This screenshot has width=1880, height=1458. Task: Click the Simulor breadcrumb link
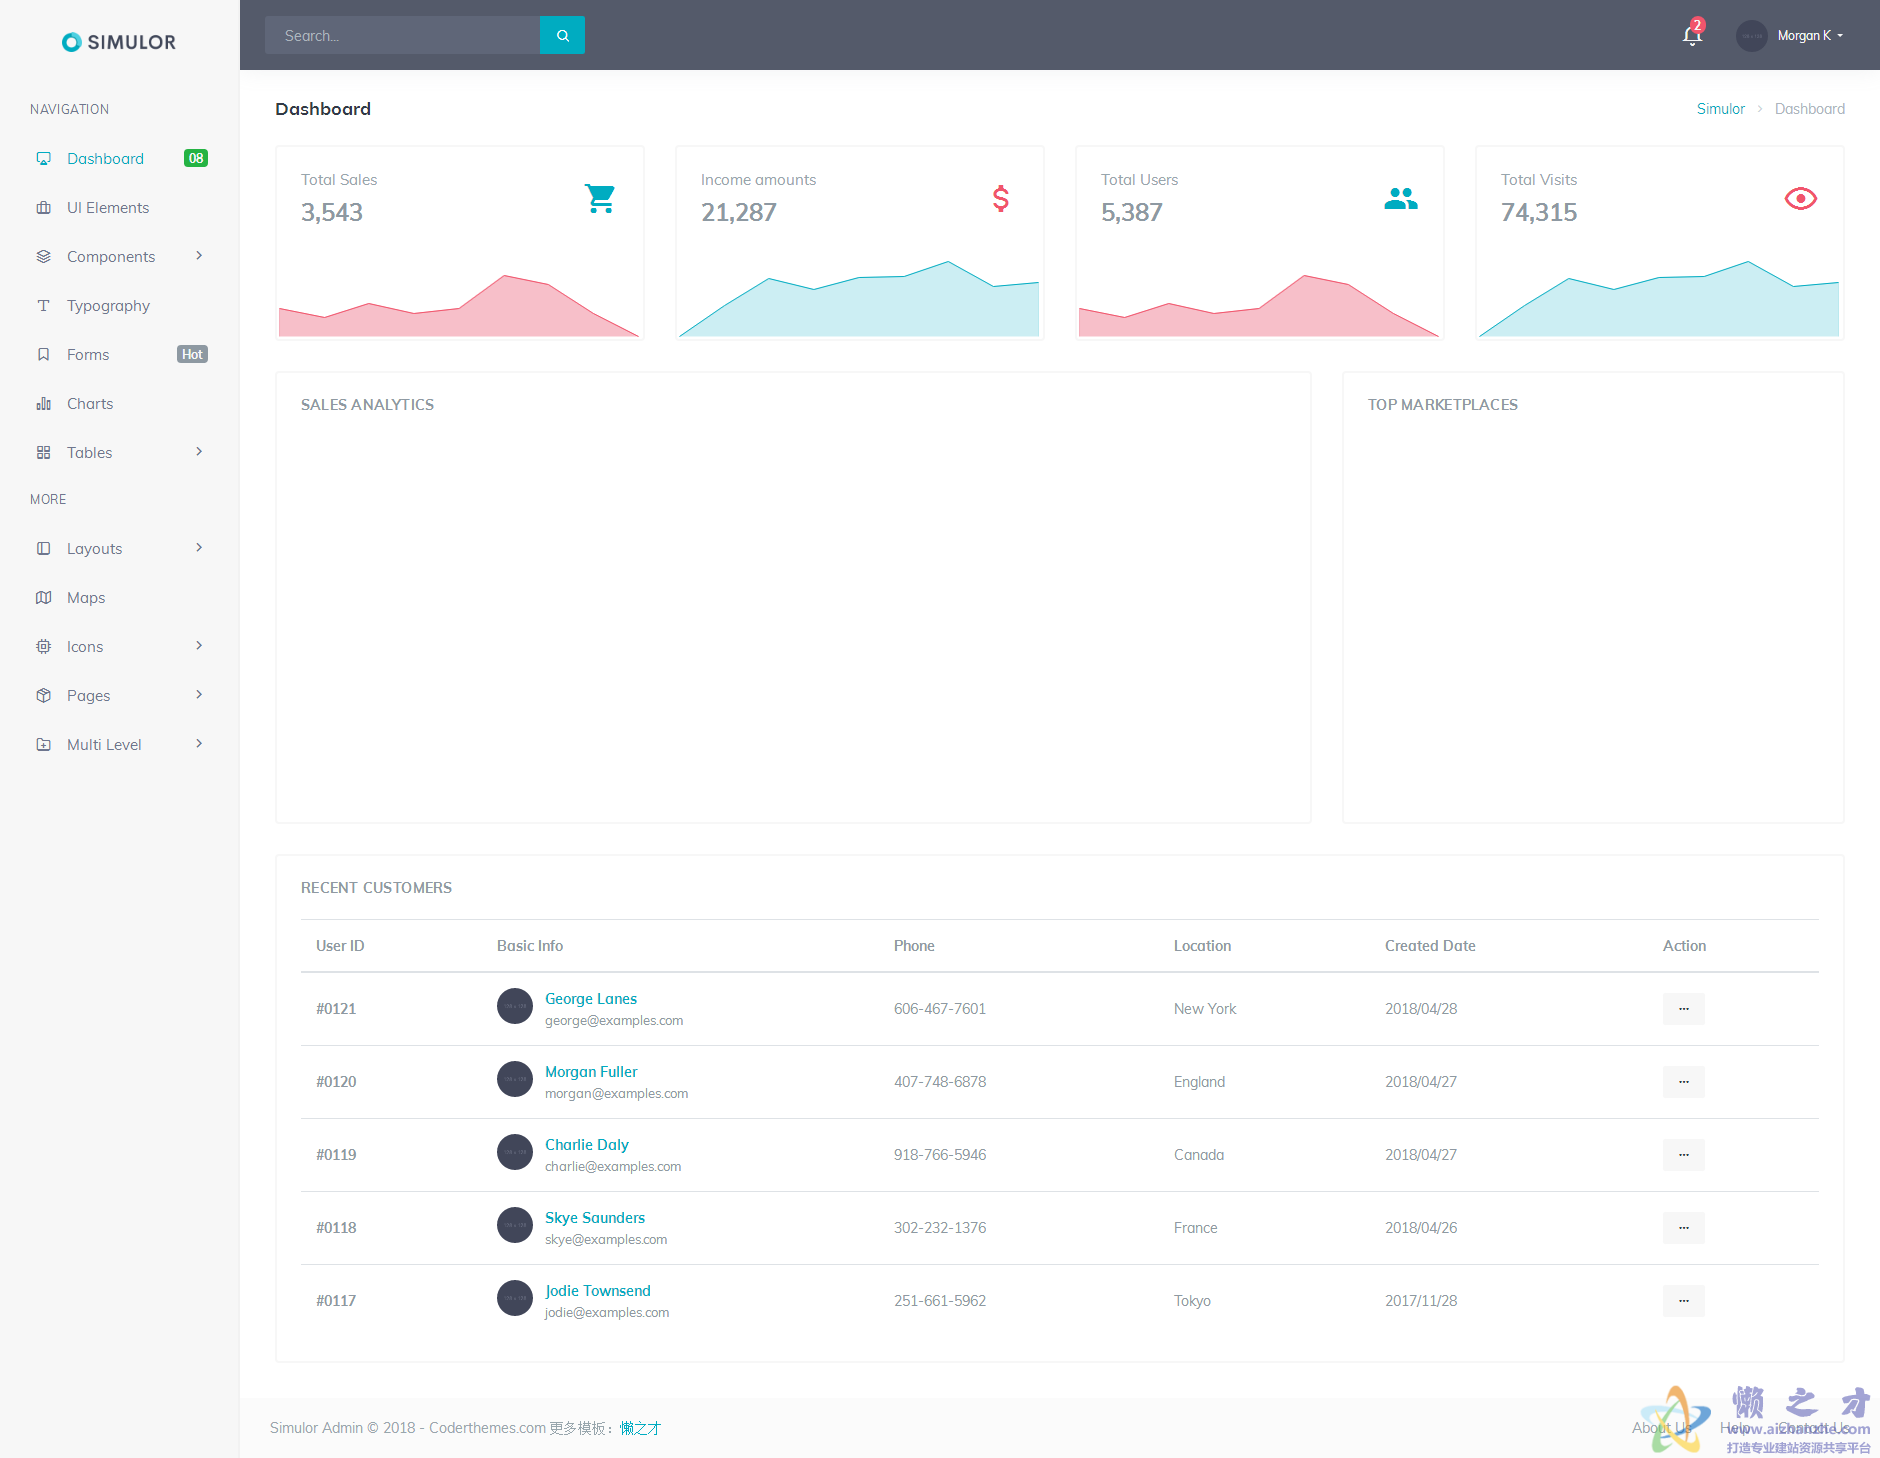(x=1720, y=109)
